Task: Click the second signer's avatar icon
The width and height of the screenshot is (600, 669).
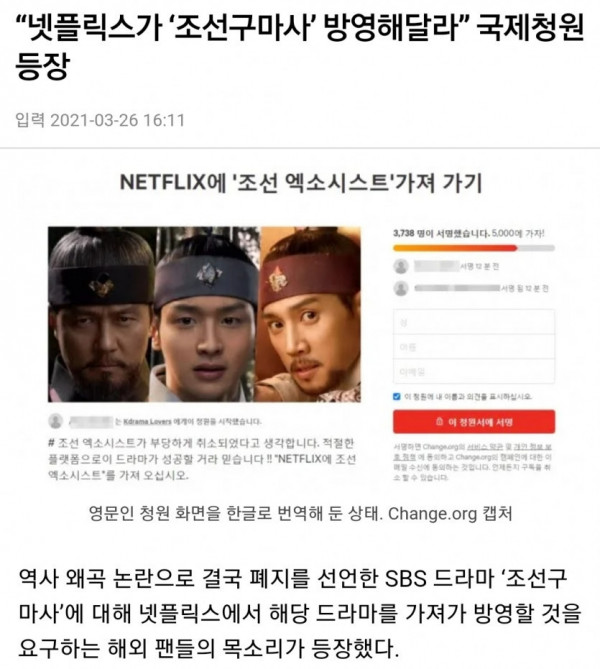Action: (x=401, y=288)
